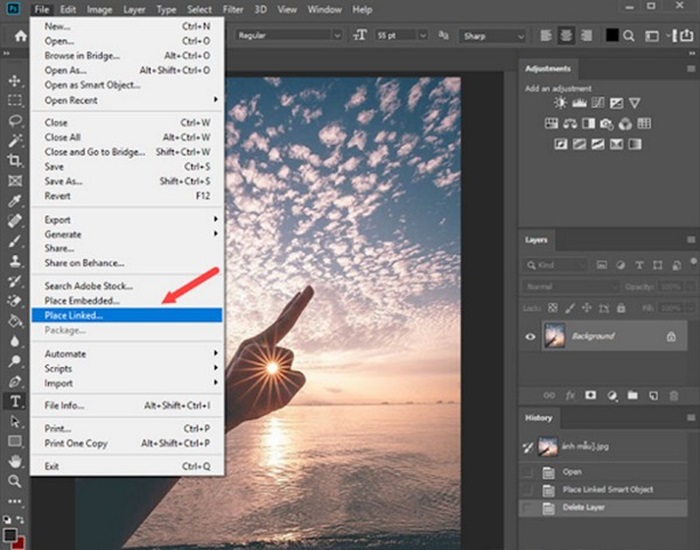Click the delete layer trash icon
700x550 pixels.
click(674, 396)
